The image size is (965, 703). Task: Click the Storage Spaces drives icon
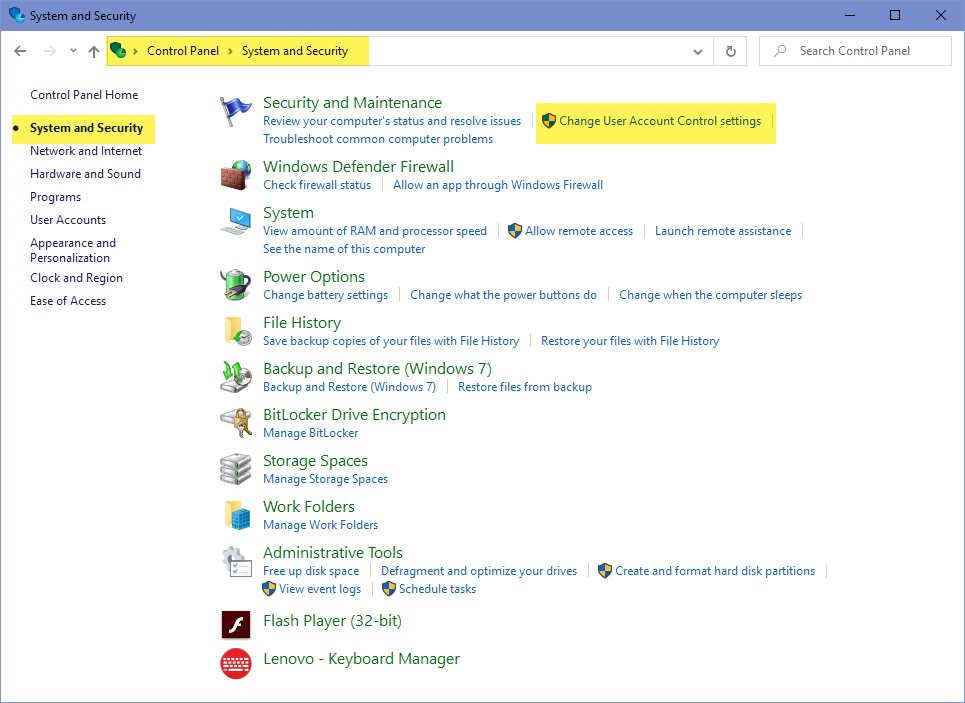236,469
